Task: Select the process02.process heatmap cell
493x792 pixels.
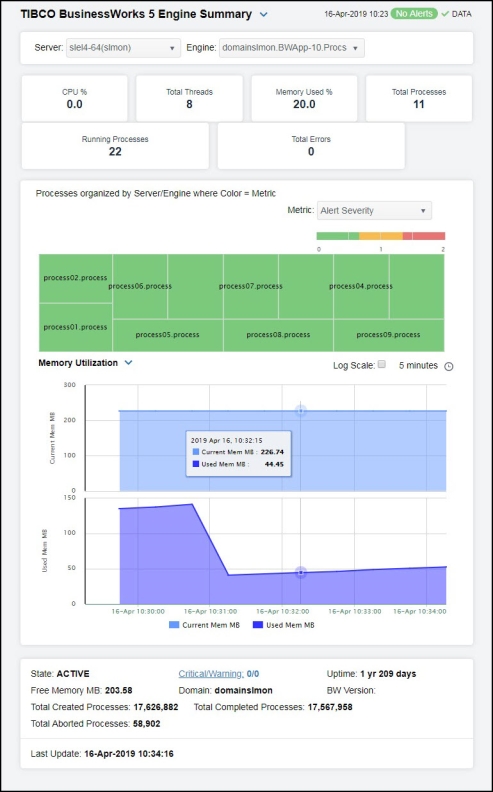Action: (x=76, y=278)
